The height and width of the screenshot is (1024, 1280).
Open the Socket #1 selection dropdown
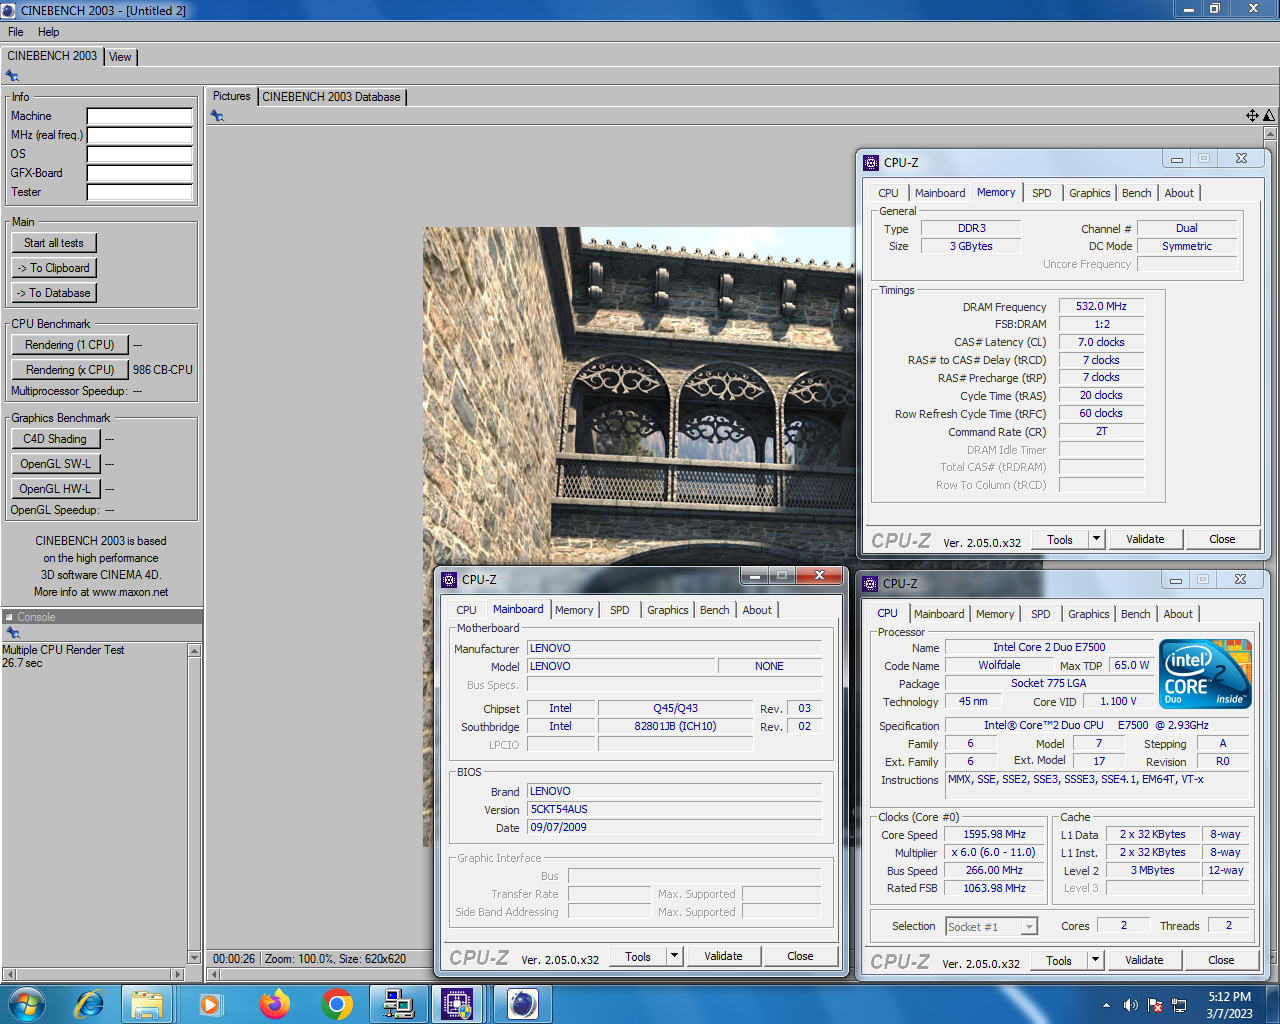pos(1029,927)
